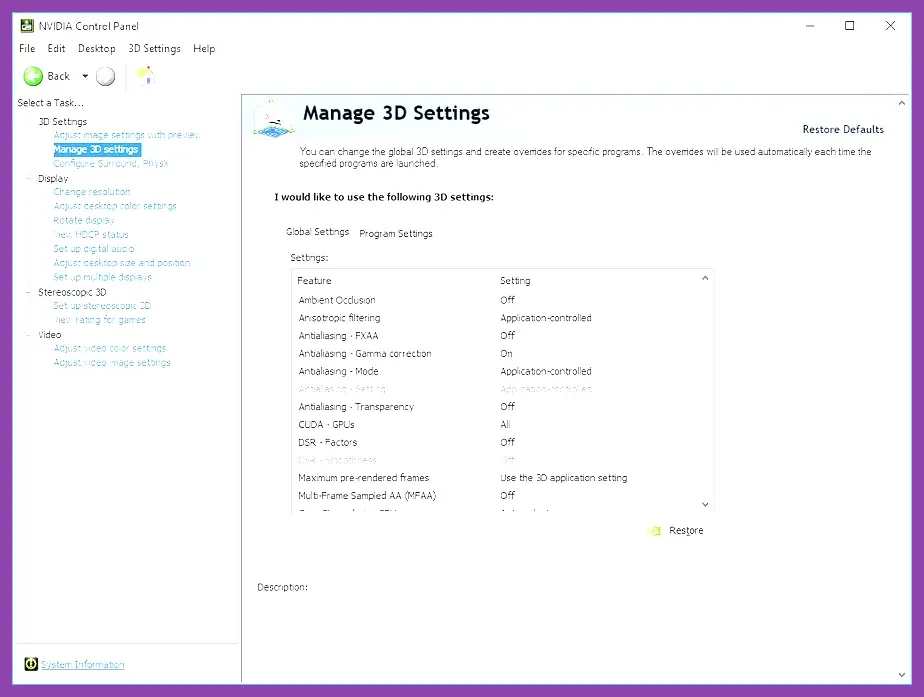Select Configure Surround, PhysX
The image size is (924, 697).
(x=111, y=163)
